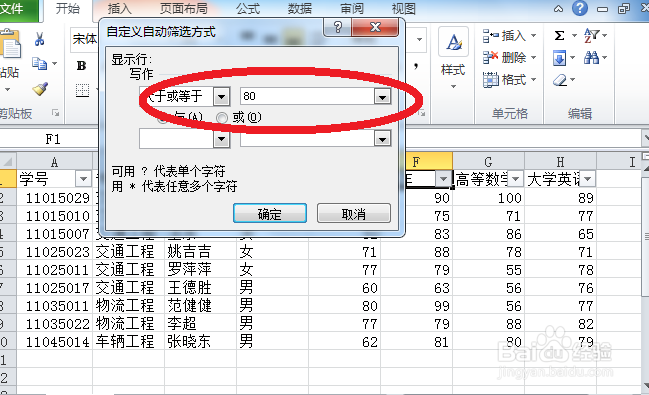This screenshot has height=395, width=649.
Task: Click the Name Box showing F1
Action: click(52, 139)
